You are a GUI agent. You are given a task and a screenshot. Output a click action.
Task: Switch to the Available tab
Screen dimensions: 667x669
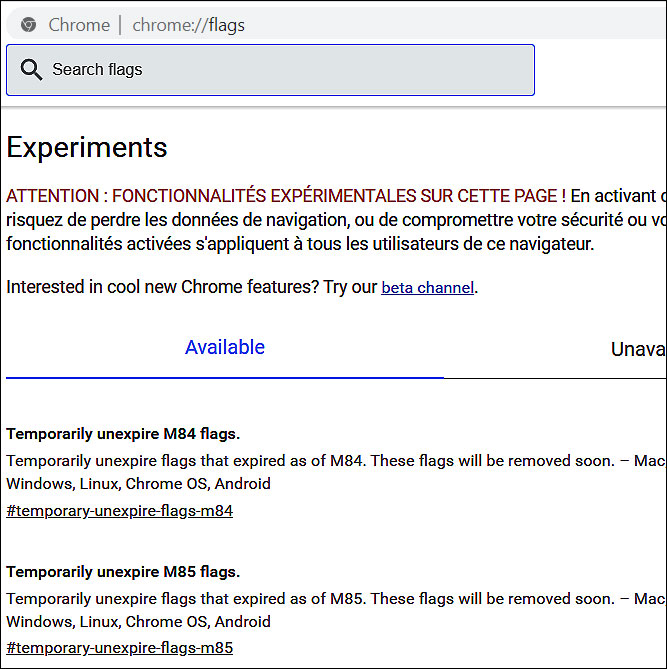tap(225, 347)
